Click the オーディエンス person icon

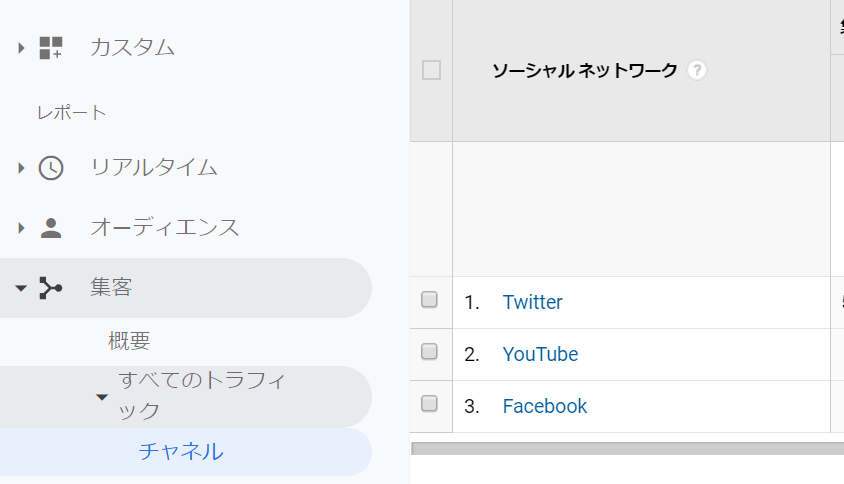(51, 228)
